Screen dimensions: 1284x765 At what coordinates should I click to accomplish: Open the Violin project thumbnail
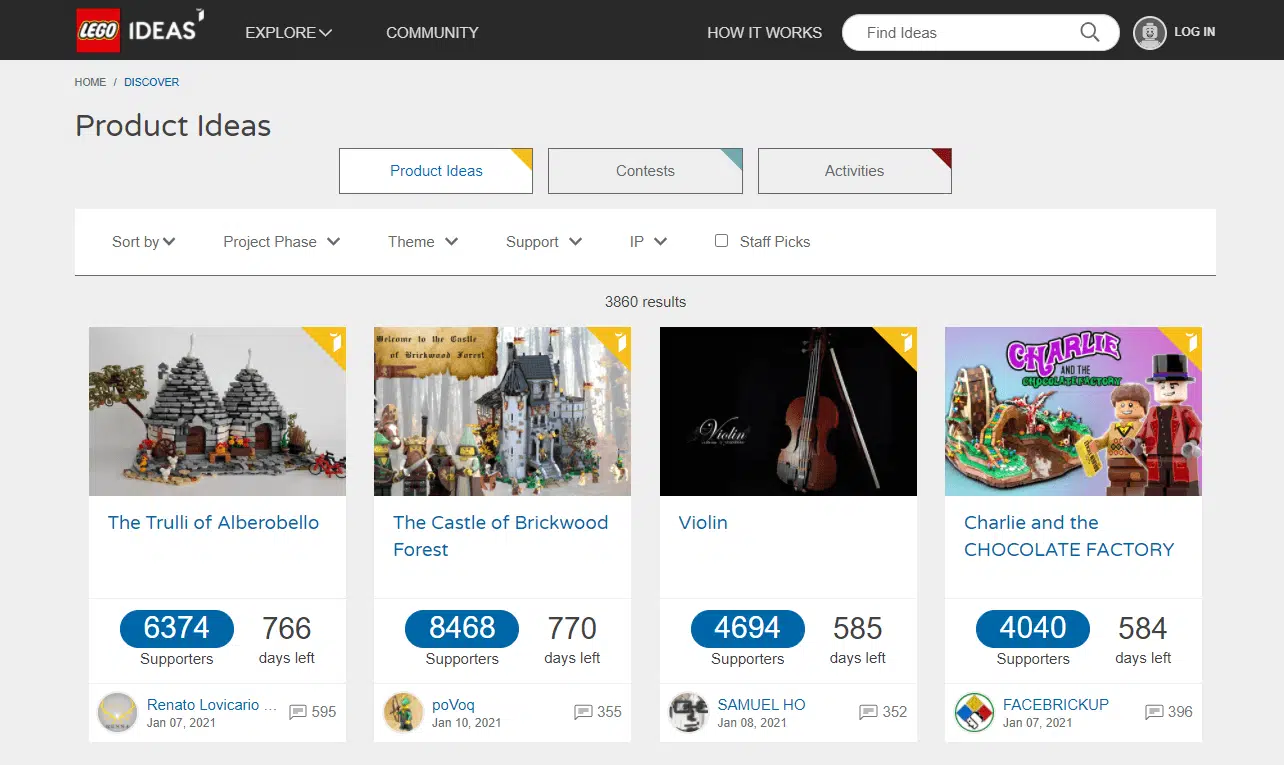tap(788, 411)
